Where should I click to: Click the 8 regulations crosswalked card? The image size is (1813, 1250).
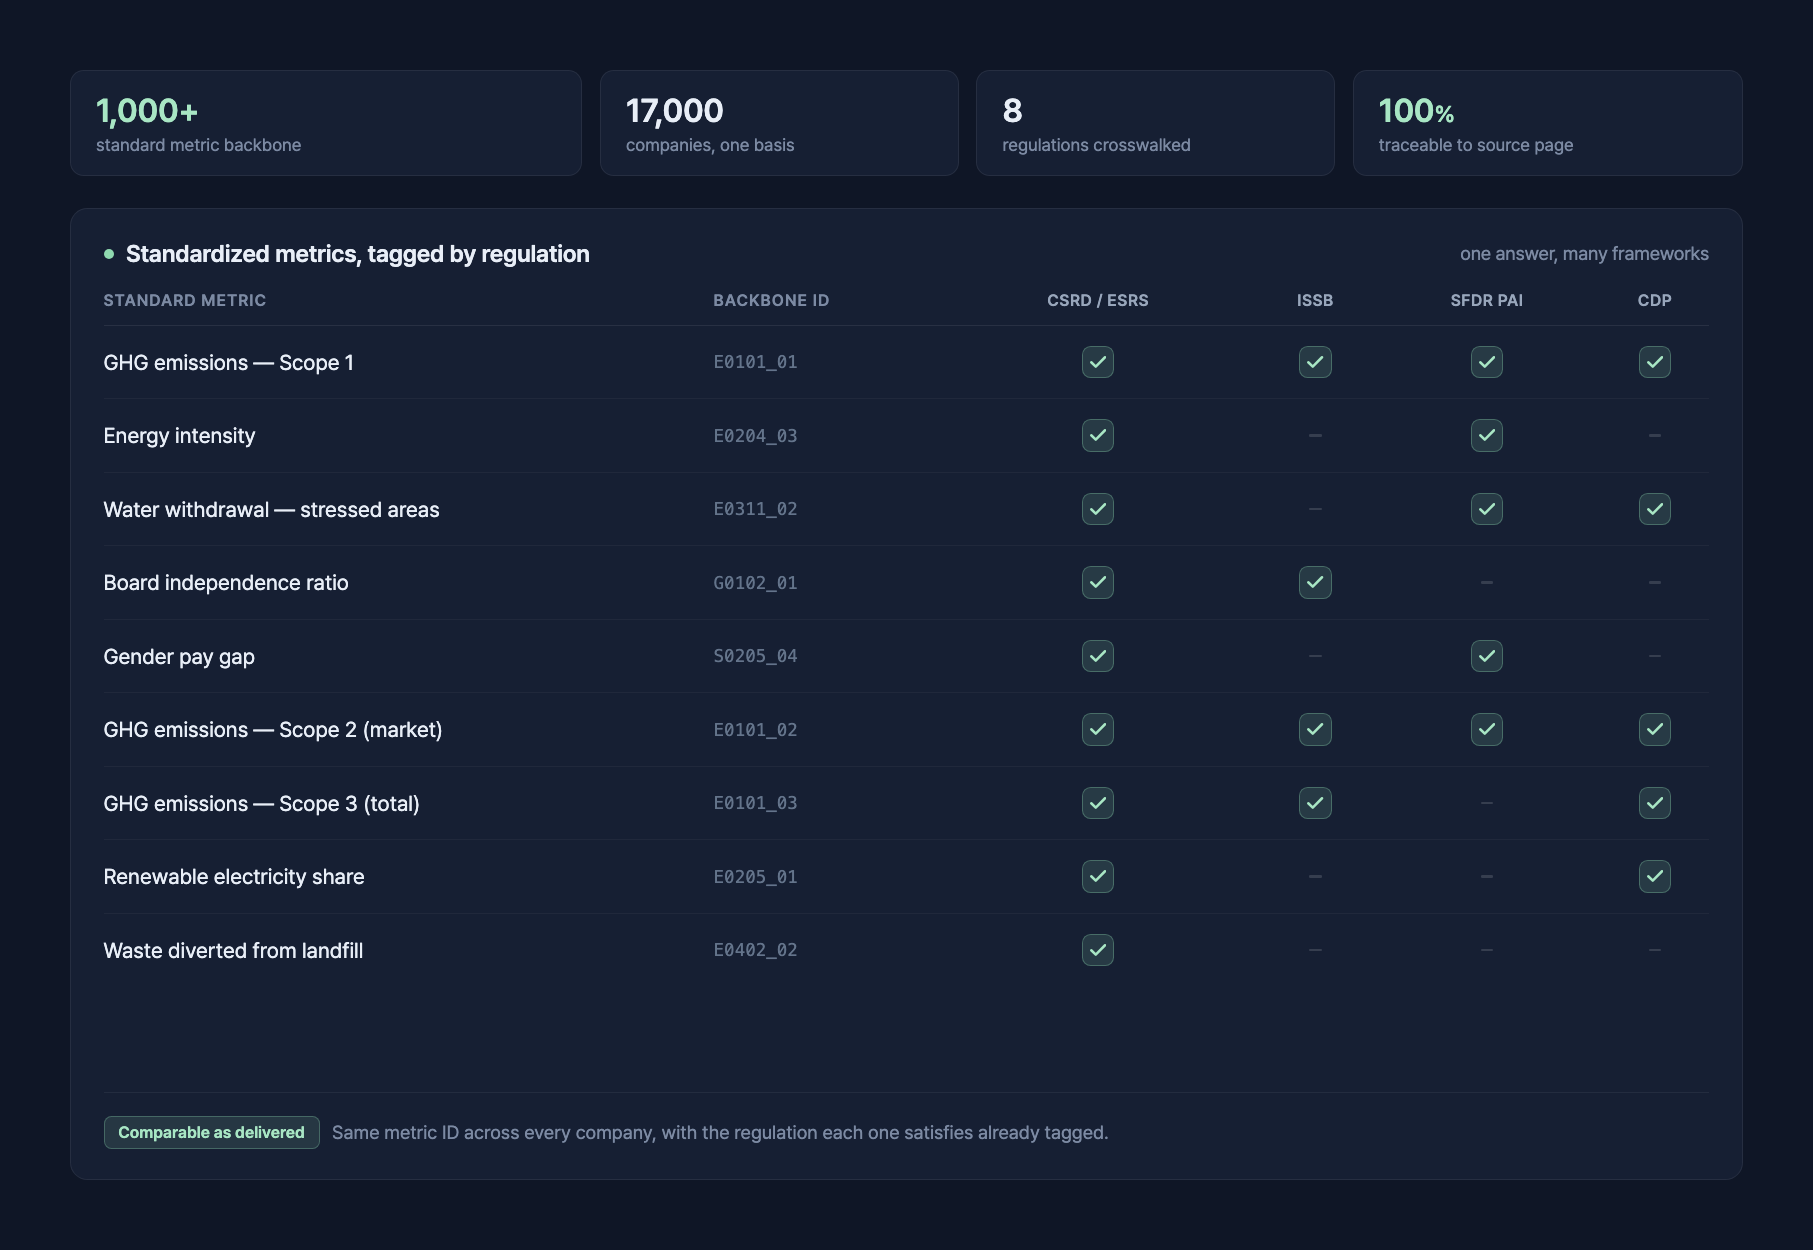(1155, 123)
